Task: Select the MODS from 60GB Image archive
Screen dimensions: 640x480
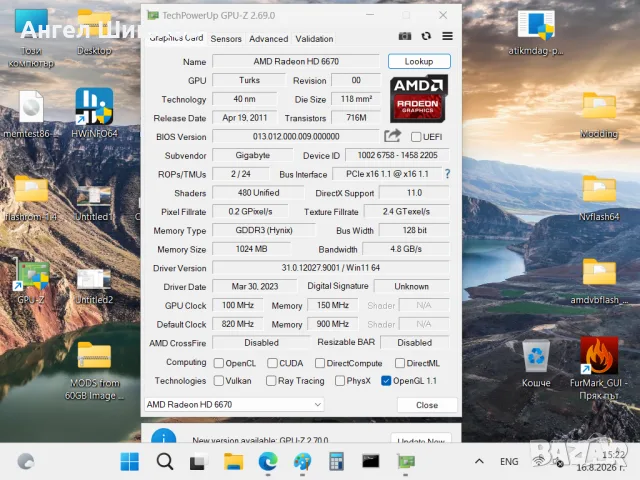Action: [94, 371]
